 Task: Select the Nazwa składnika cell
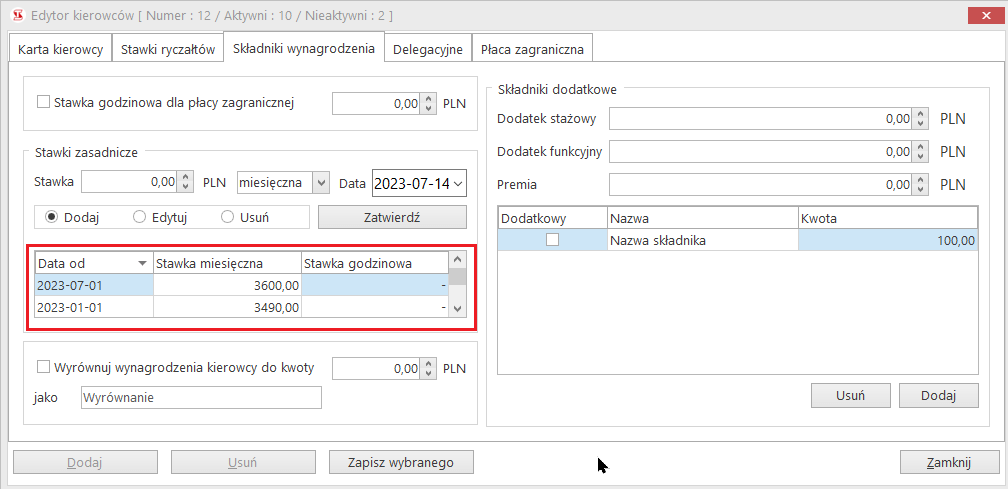[703, 241]
